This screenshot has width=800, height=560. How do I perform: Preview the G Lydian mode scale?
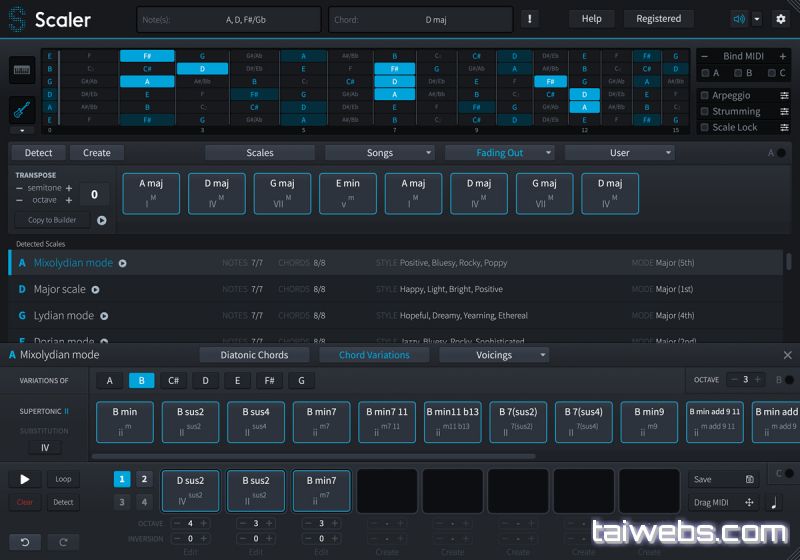point(104,316)
